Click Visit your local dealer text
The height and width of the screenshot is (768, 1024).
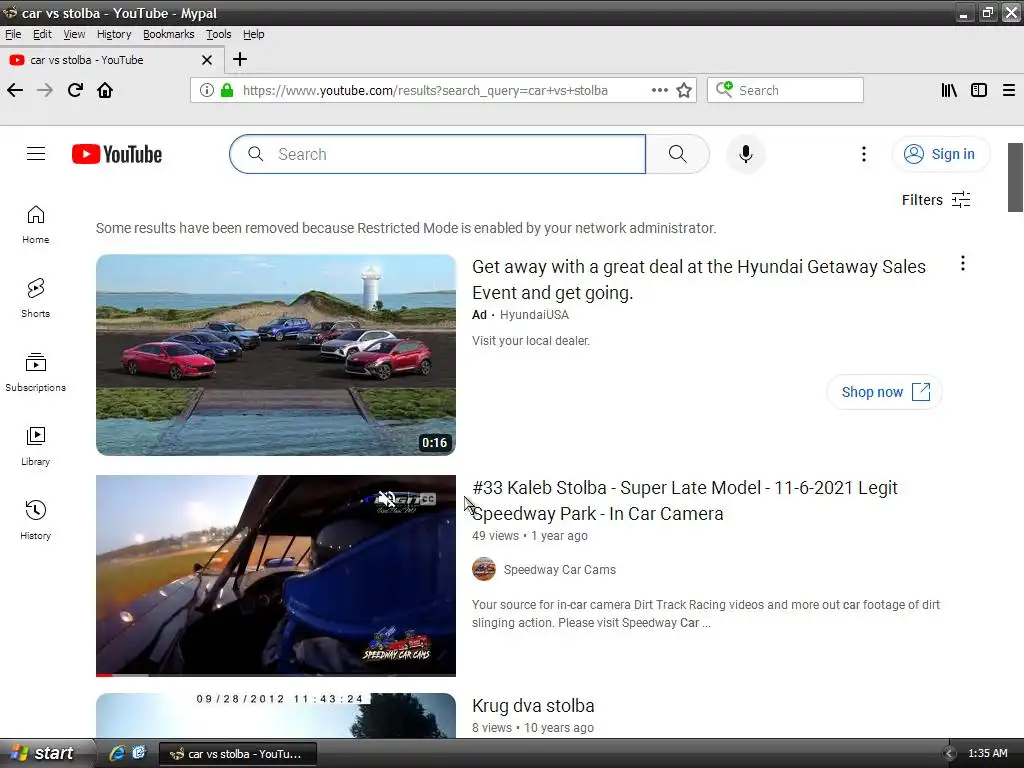pos(531,341)
